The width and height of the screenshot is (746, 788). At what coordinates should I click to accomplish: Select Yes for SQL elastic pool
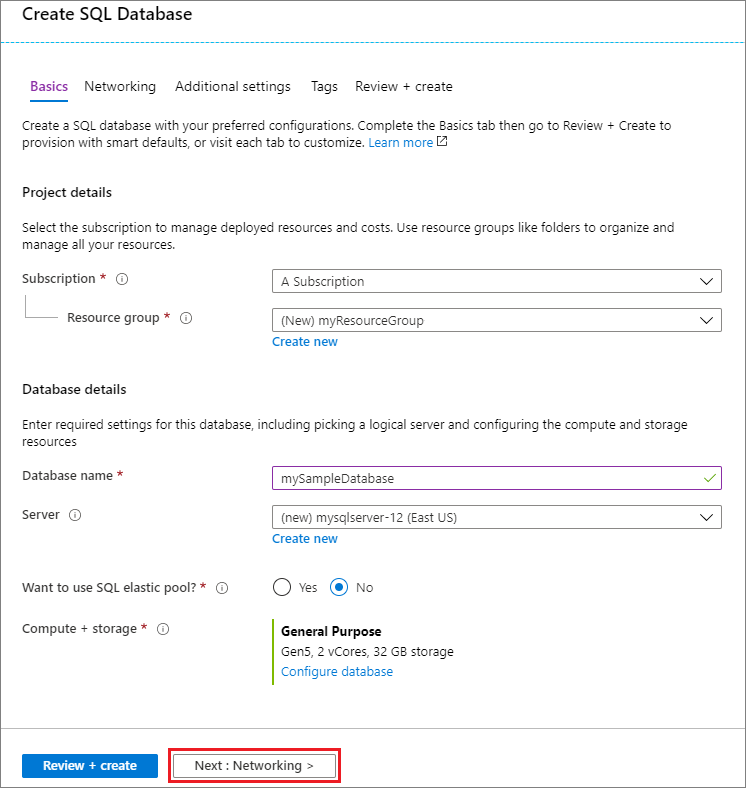point(282,587)
